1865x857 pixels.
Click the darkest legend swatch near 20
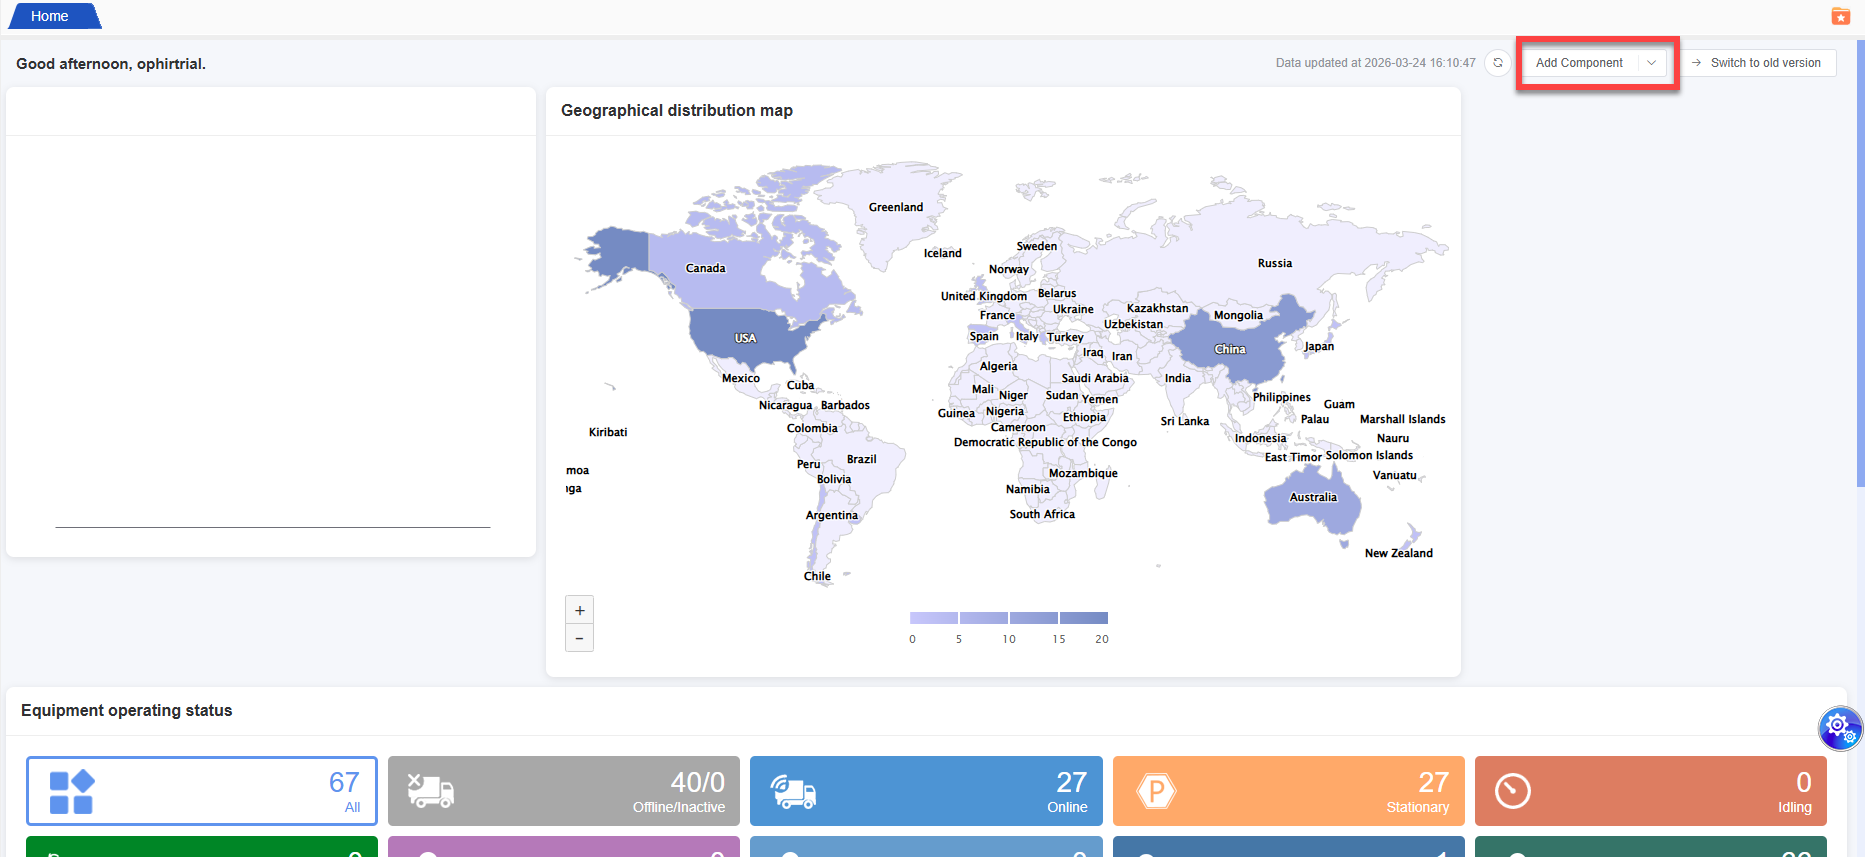click(1084, 618)
